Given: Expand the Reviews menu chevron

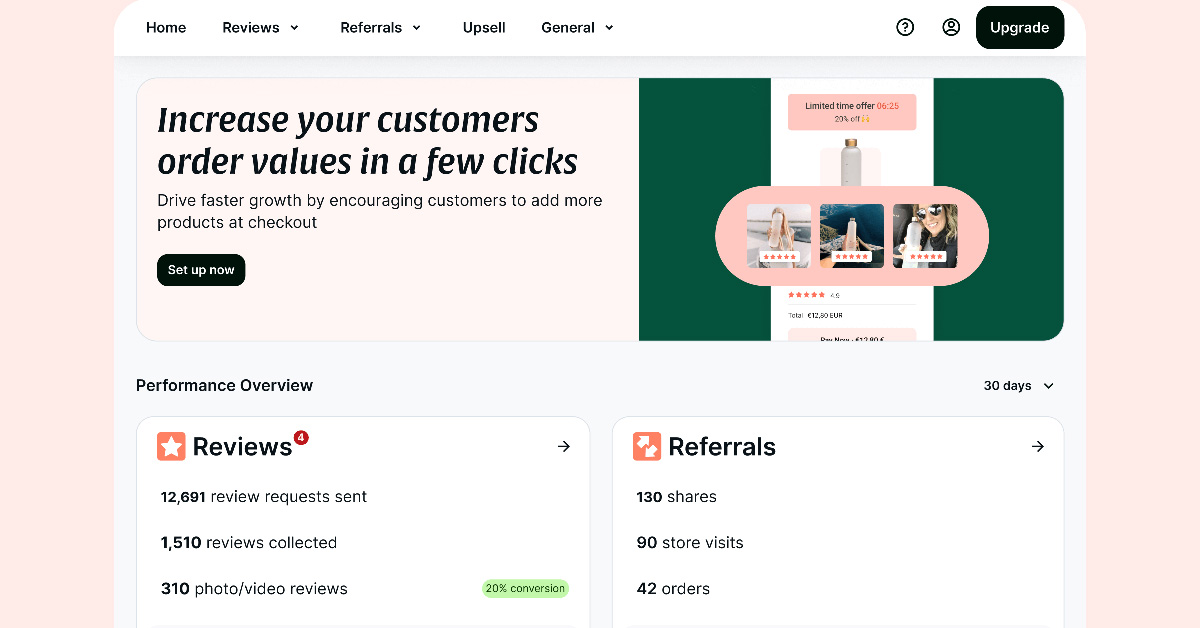Looking at the screenshot, I should tap(295, 28).
